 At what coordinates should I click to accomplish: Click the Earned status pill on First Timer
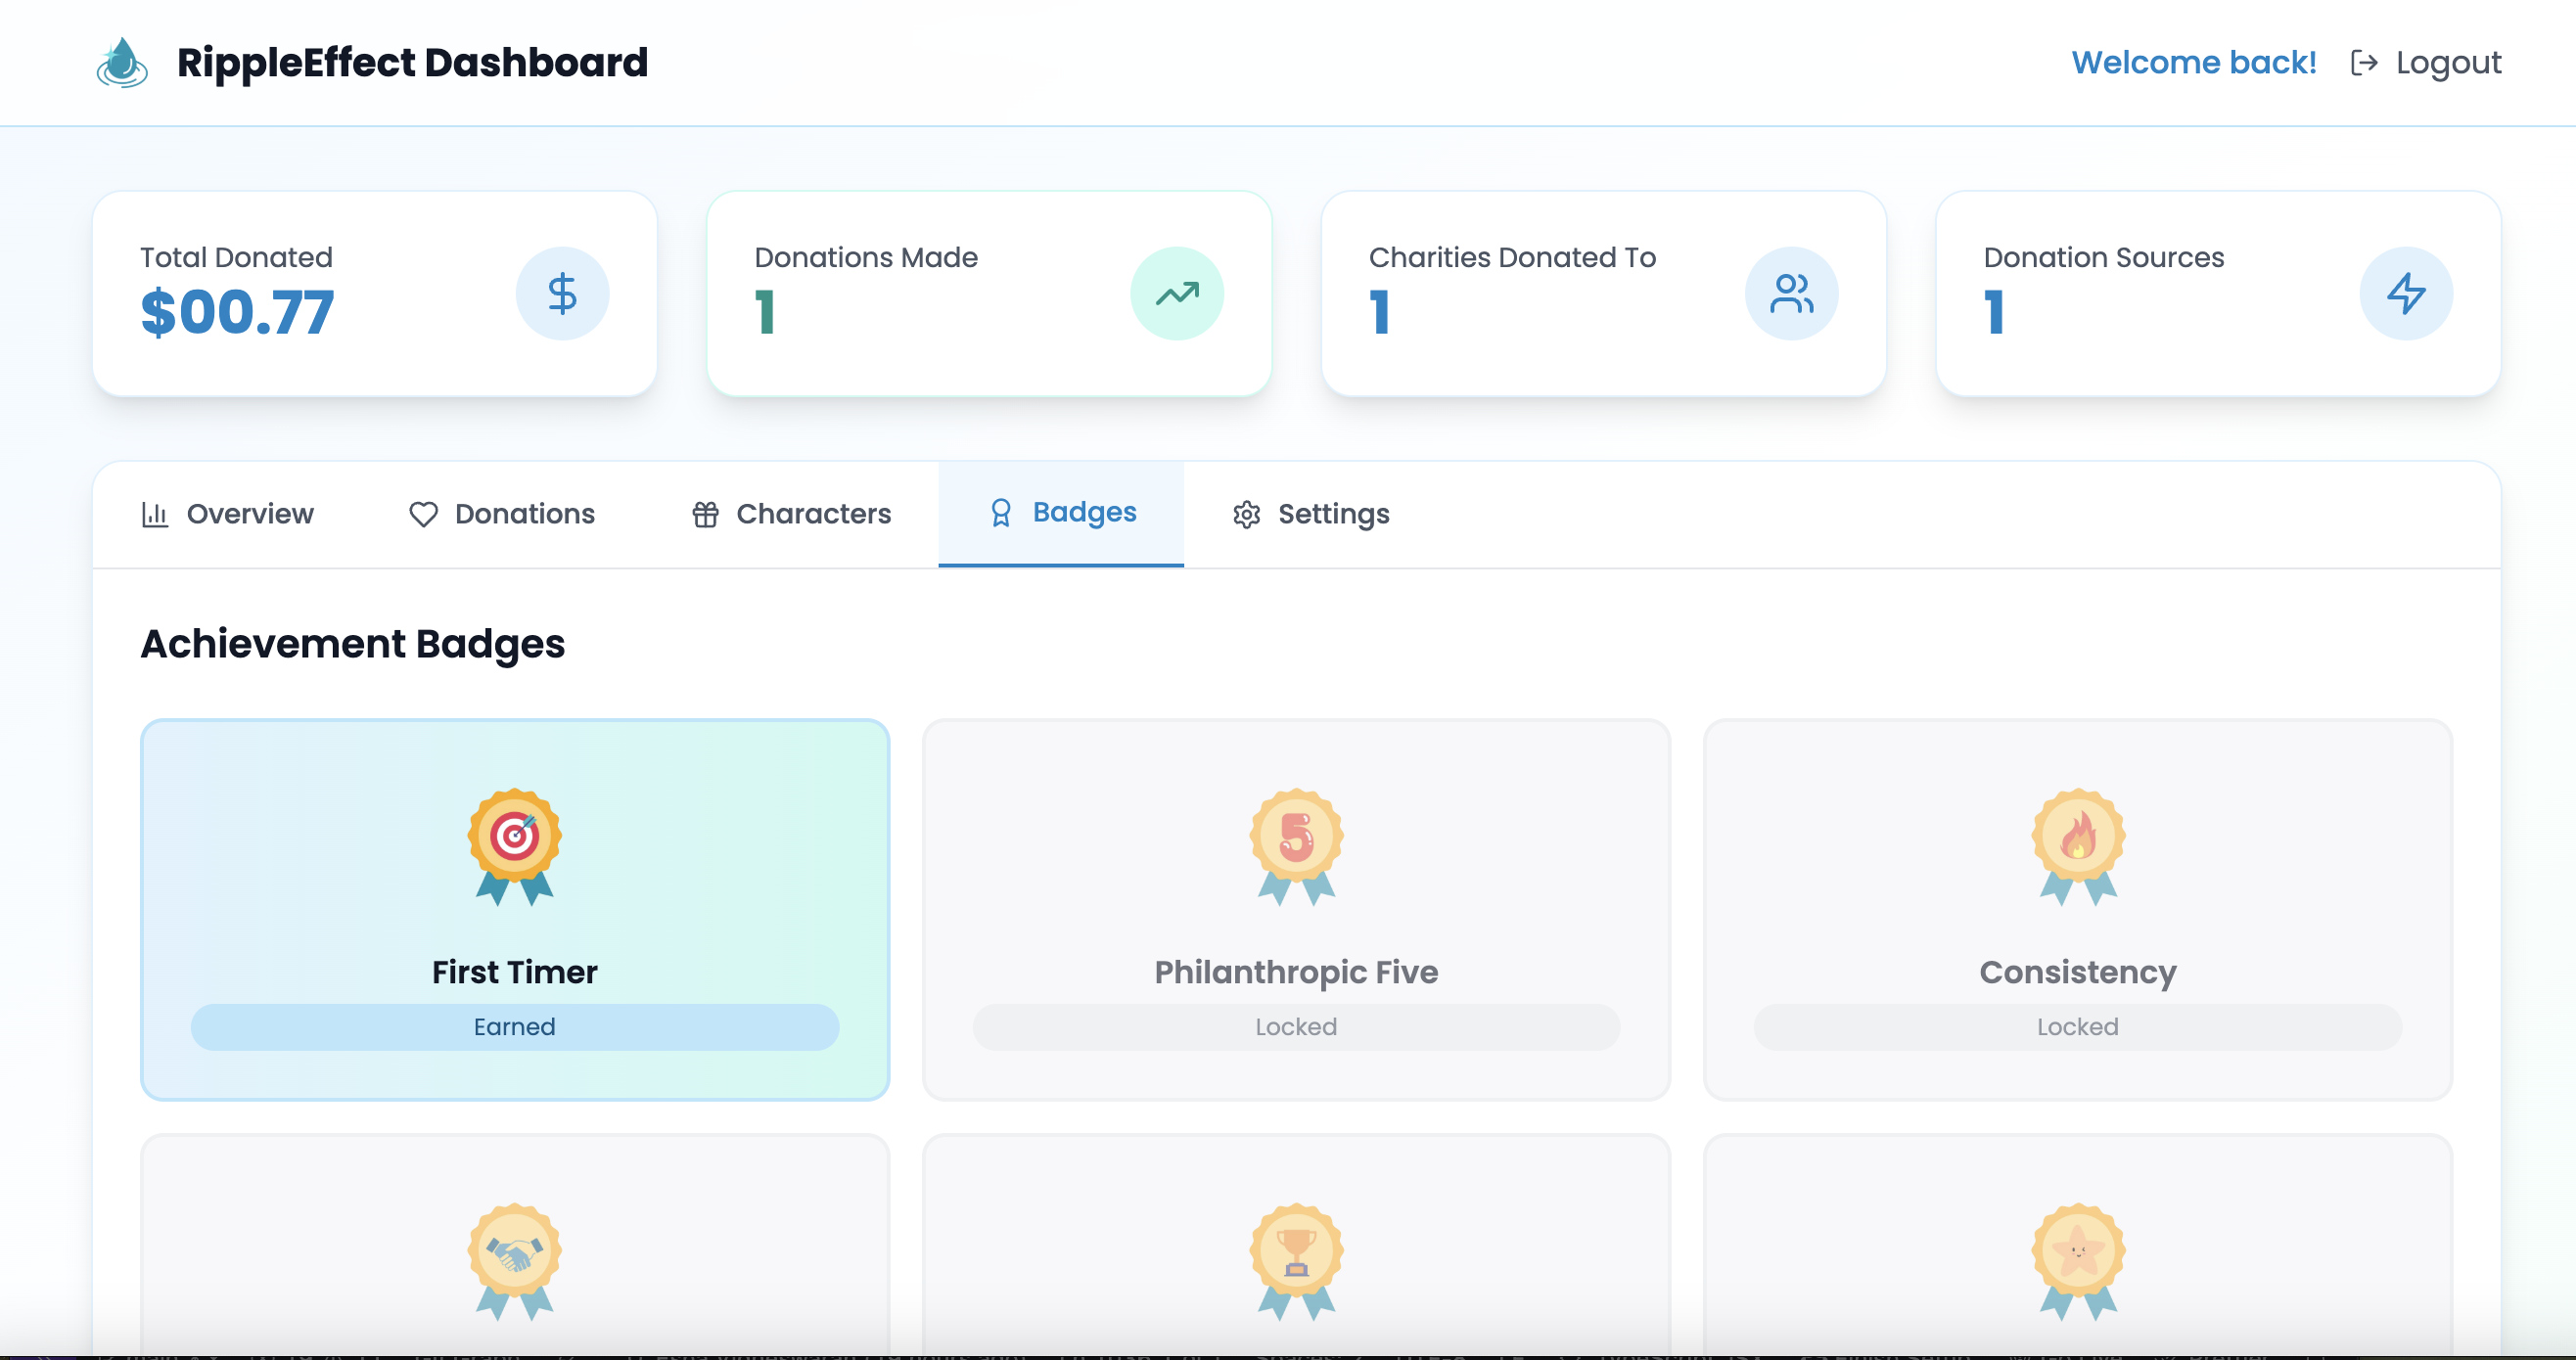(515, 1027)
